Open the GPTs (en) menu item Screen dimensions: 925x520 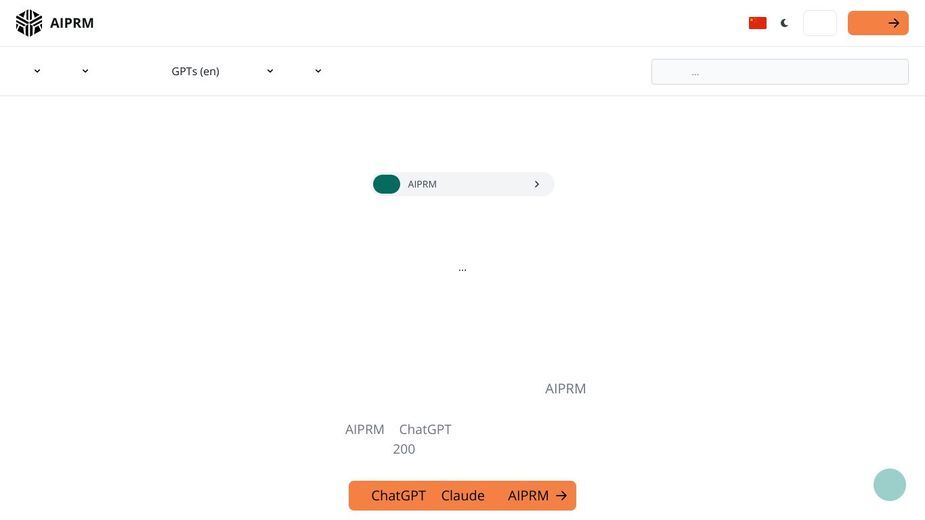[x=195, y=71]
